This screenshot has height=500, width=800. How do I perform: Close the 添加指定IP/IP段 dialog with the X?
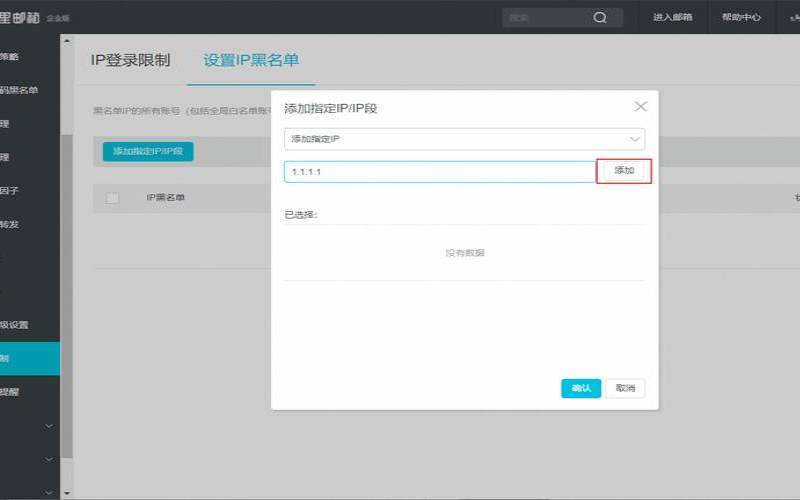click(x=640, y=106)
